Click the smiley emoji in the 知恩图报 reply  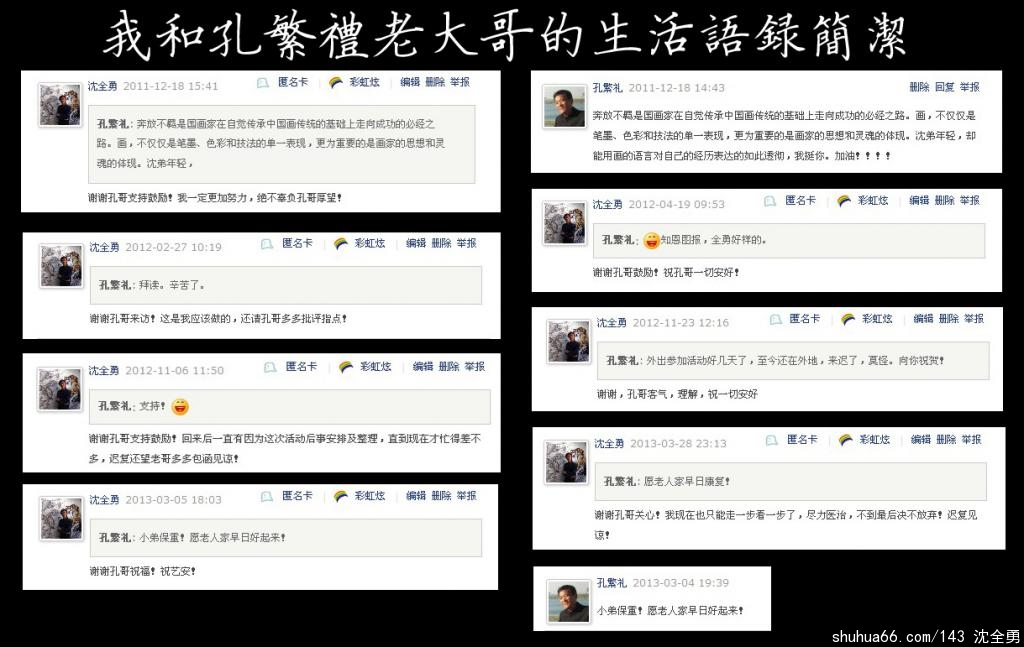[x=651, y=241]
